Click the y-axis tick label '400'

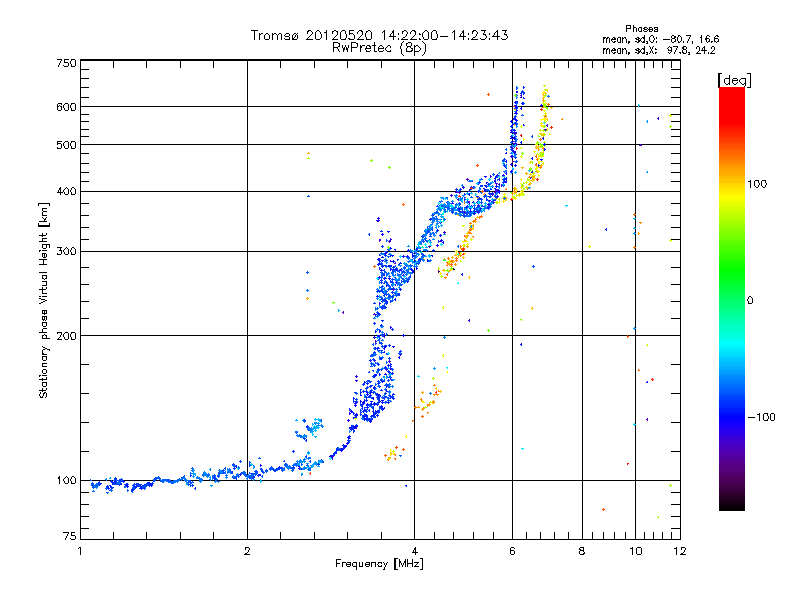[66, 192]
